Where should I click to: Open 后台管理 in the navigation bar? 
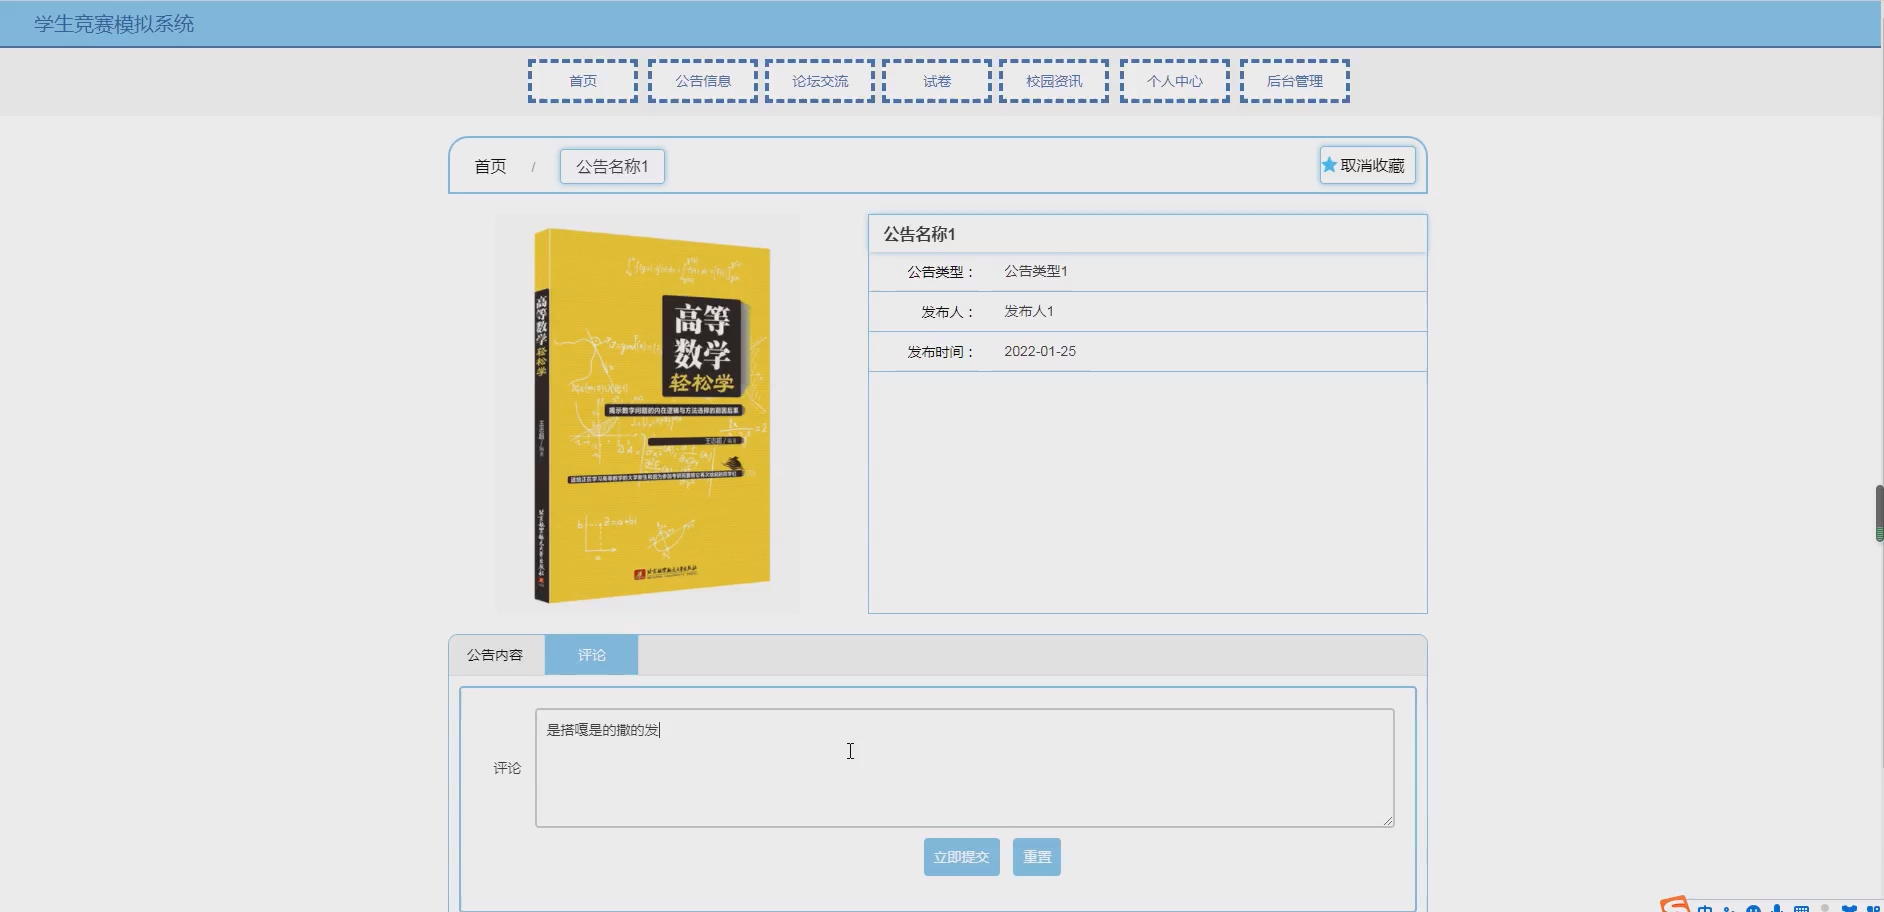(1295, 81)
